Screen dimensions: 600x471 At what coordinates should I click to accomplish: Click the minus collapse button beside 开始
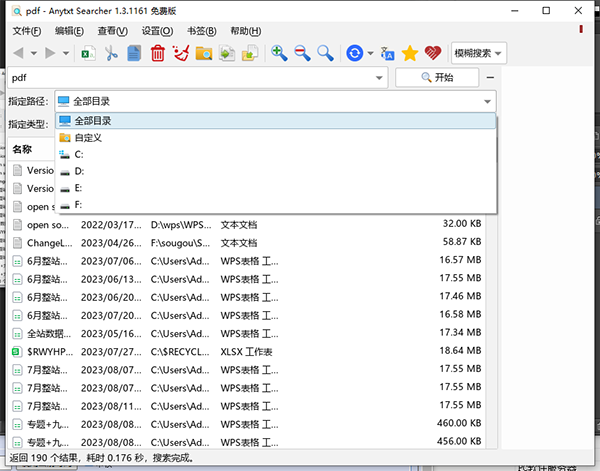[x=489, y=78]
